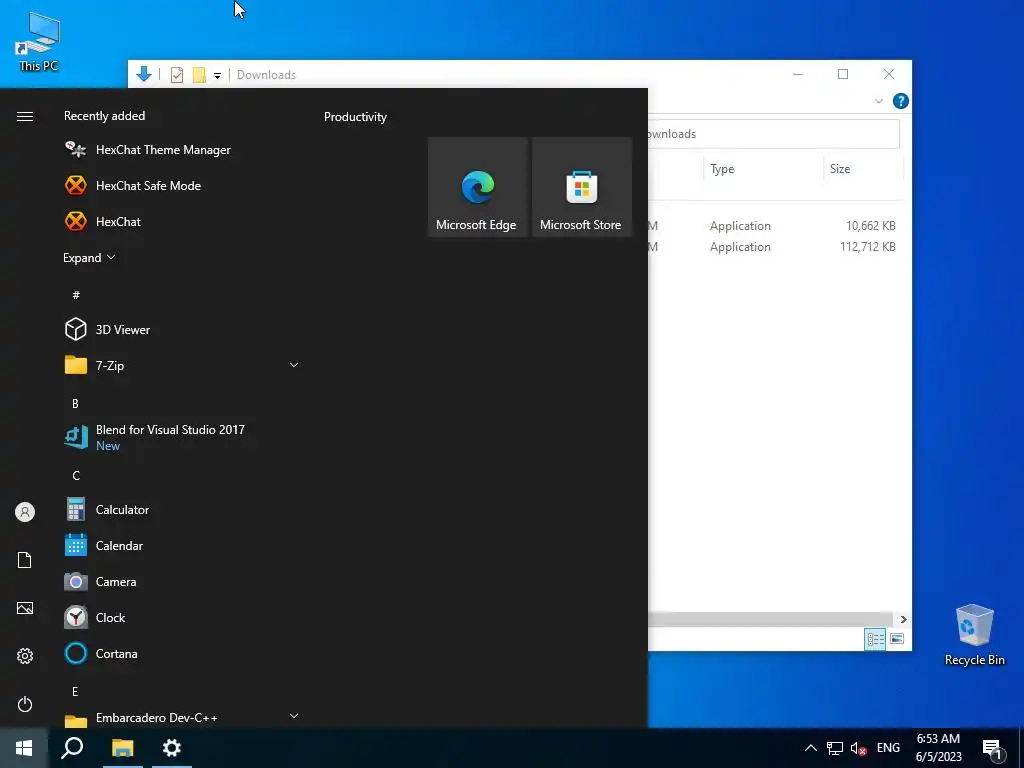
Task: Click the Recently added heading
Action: pyautogui.click(x=104, y=116)
